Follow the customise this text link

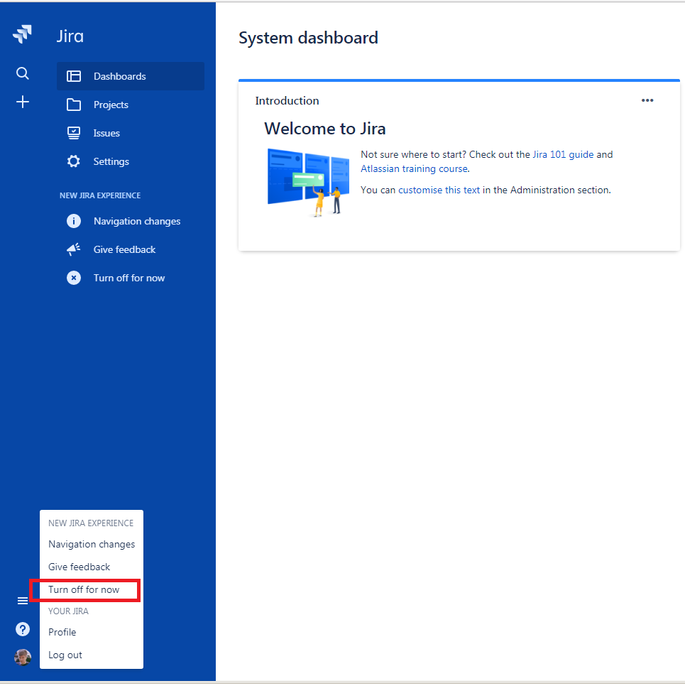pyautogui.click(x=439, y=190)
